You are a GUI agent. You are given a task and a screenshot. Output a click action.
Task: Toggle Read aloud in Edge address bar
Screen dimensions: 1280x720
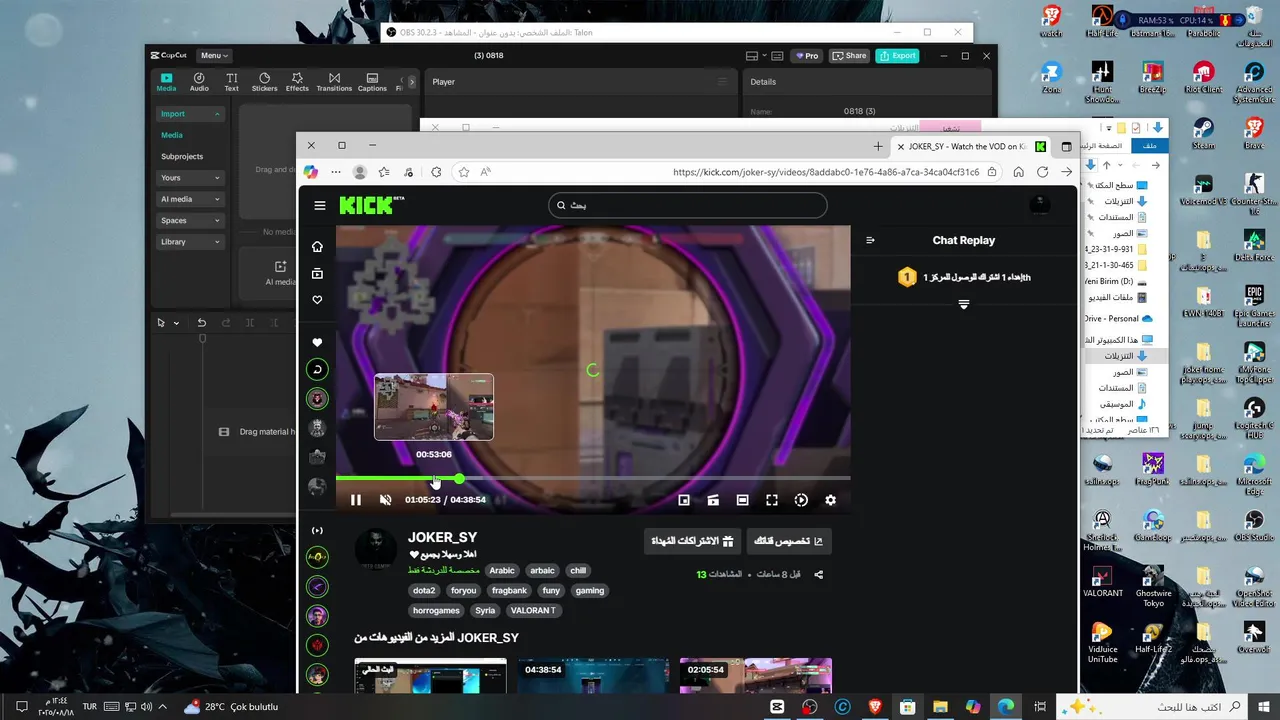(486, 172)
